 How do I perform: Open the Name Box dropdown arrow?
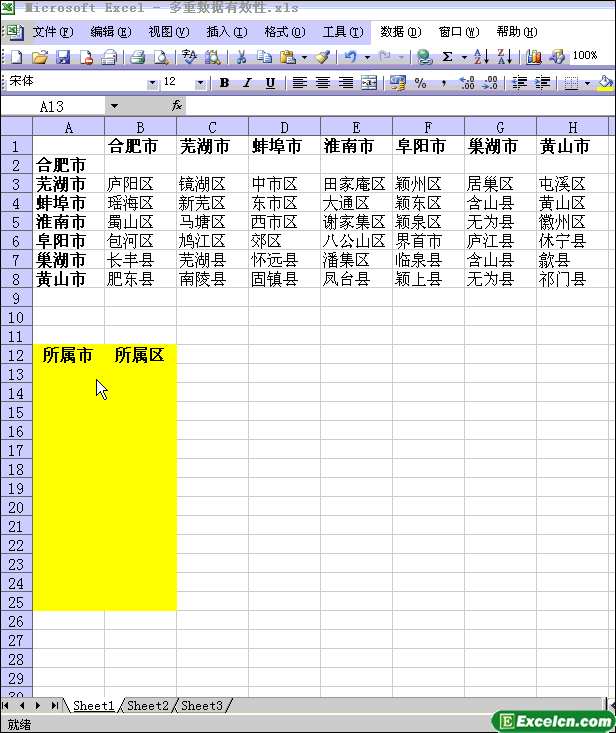pos(114,107)
